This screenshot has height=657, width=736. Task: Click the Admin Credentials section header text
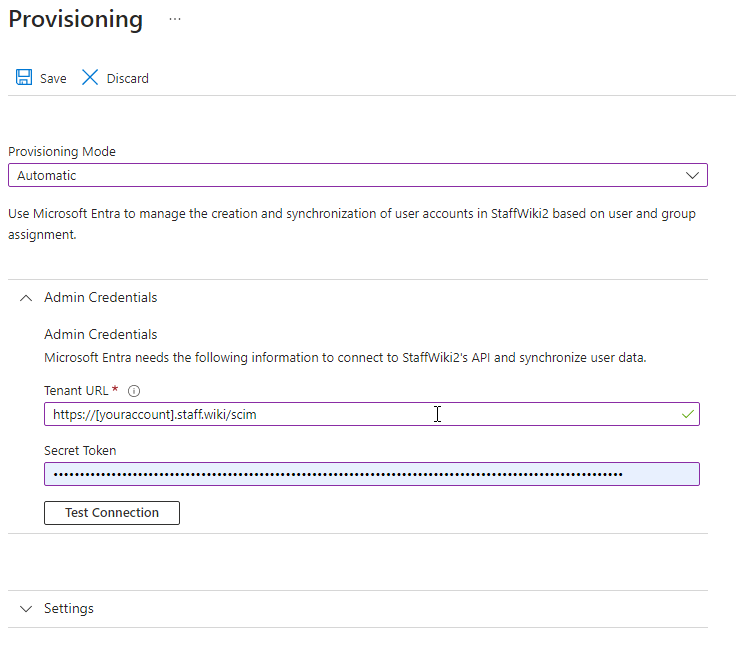100,298
